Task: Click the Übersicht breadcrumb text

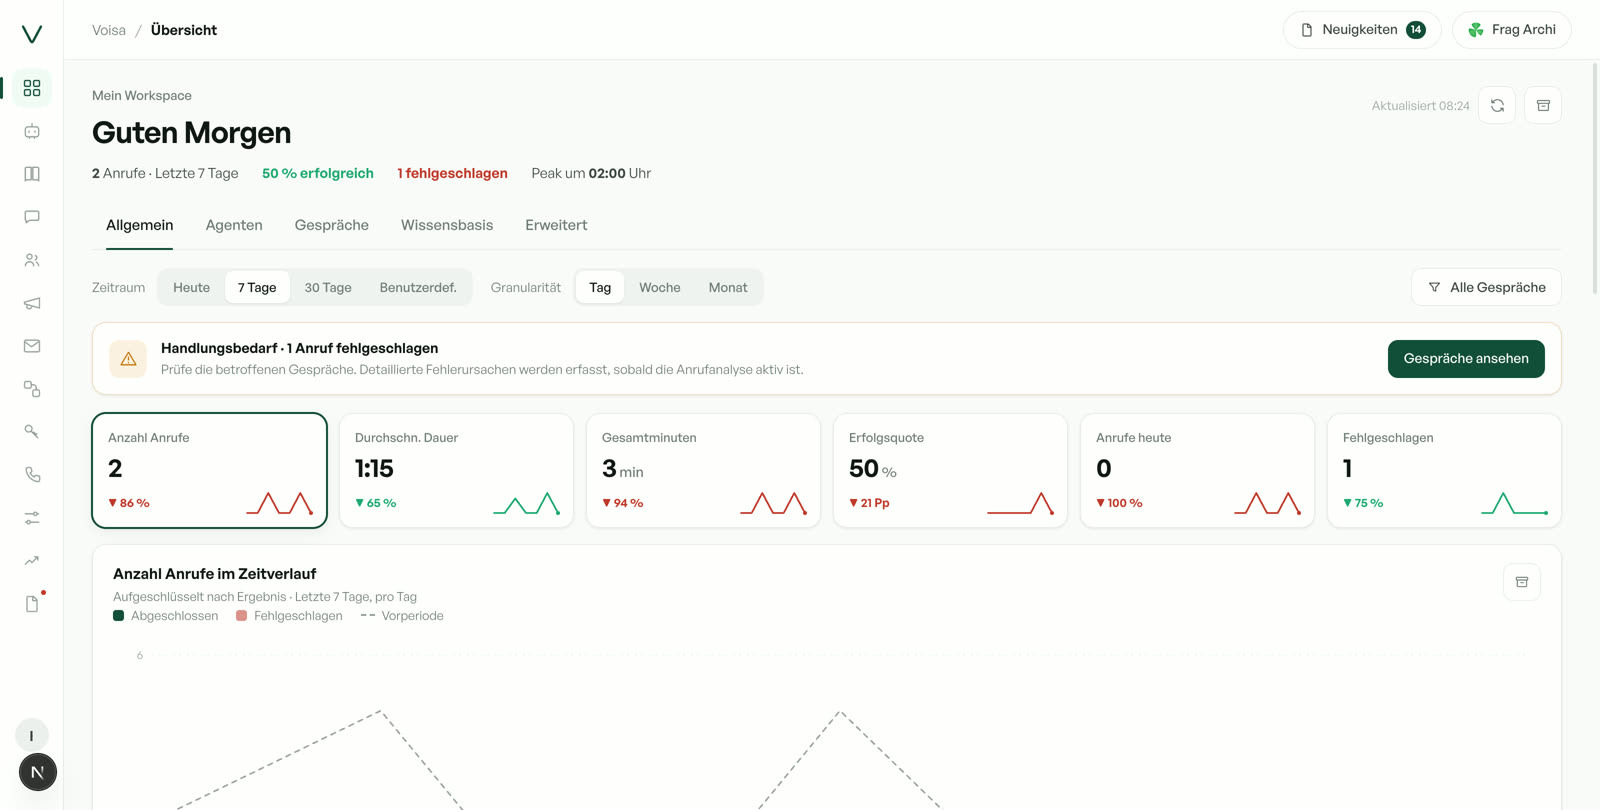Action: (x=184, y=30)
